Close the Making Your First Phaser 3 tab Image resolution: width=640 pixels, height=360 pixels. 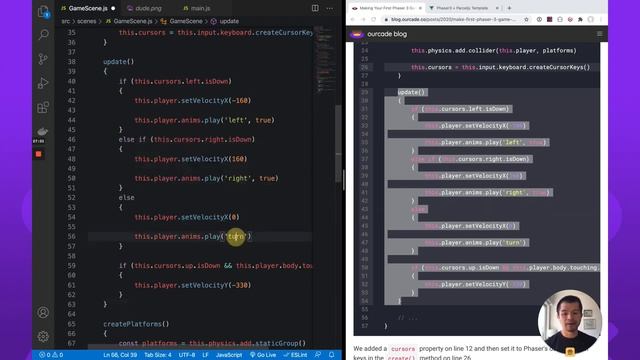(420, 8)
